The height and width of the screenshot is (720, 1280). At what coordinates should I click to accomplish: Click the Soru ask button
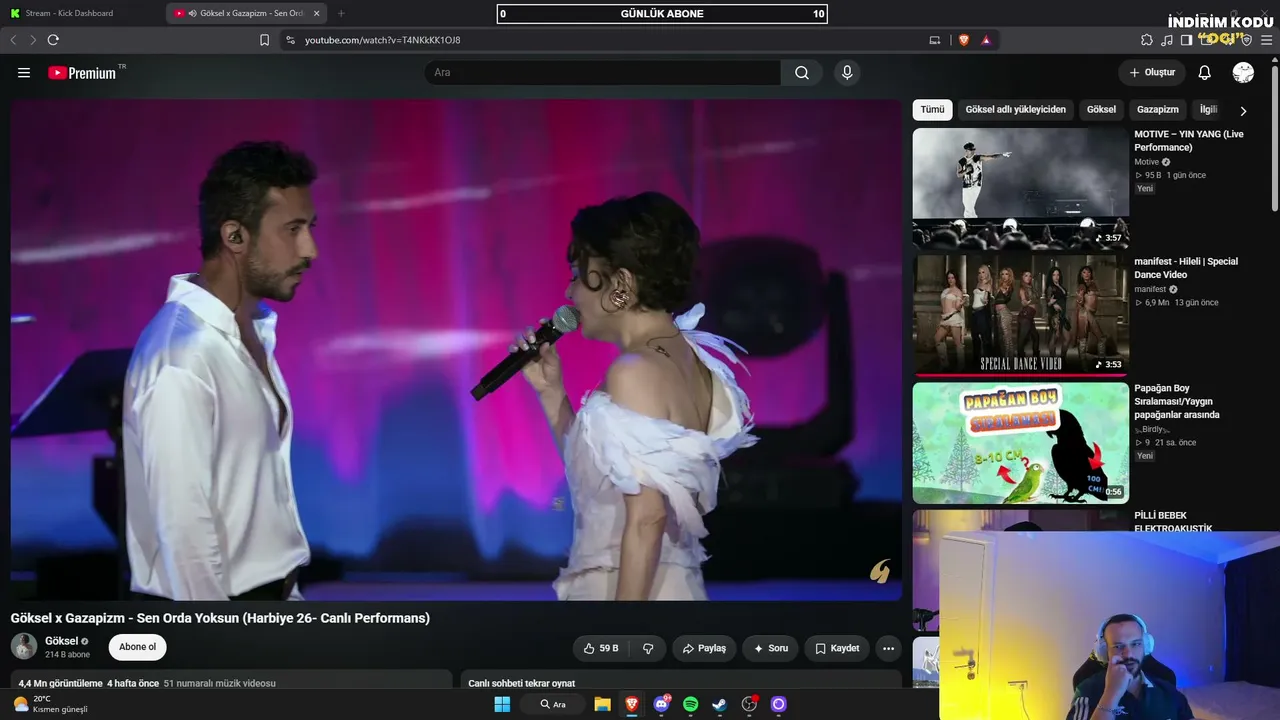pos(771,648)
